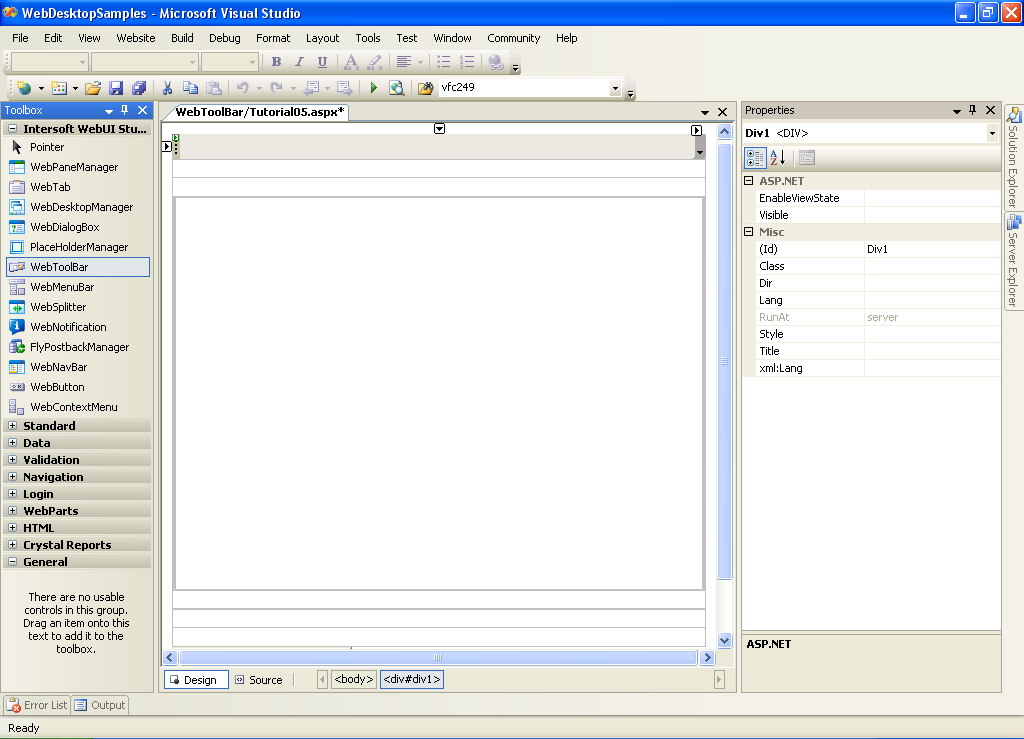This screenshot has height=739, width=1024.
Task: Click the Cut scissors icon
Action: click(x=167, y=88)
